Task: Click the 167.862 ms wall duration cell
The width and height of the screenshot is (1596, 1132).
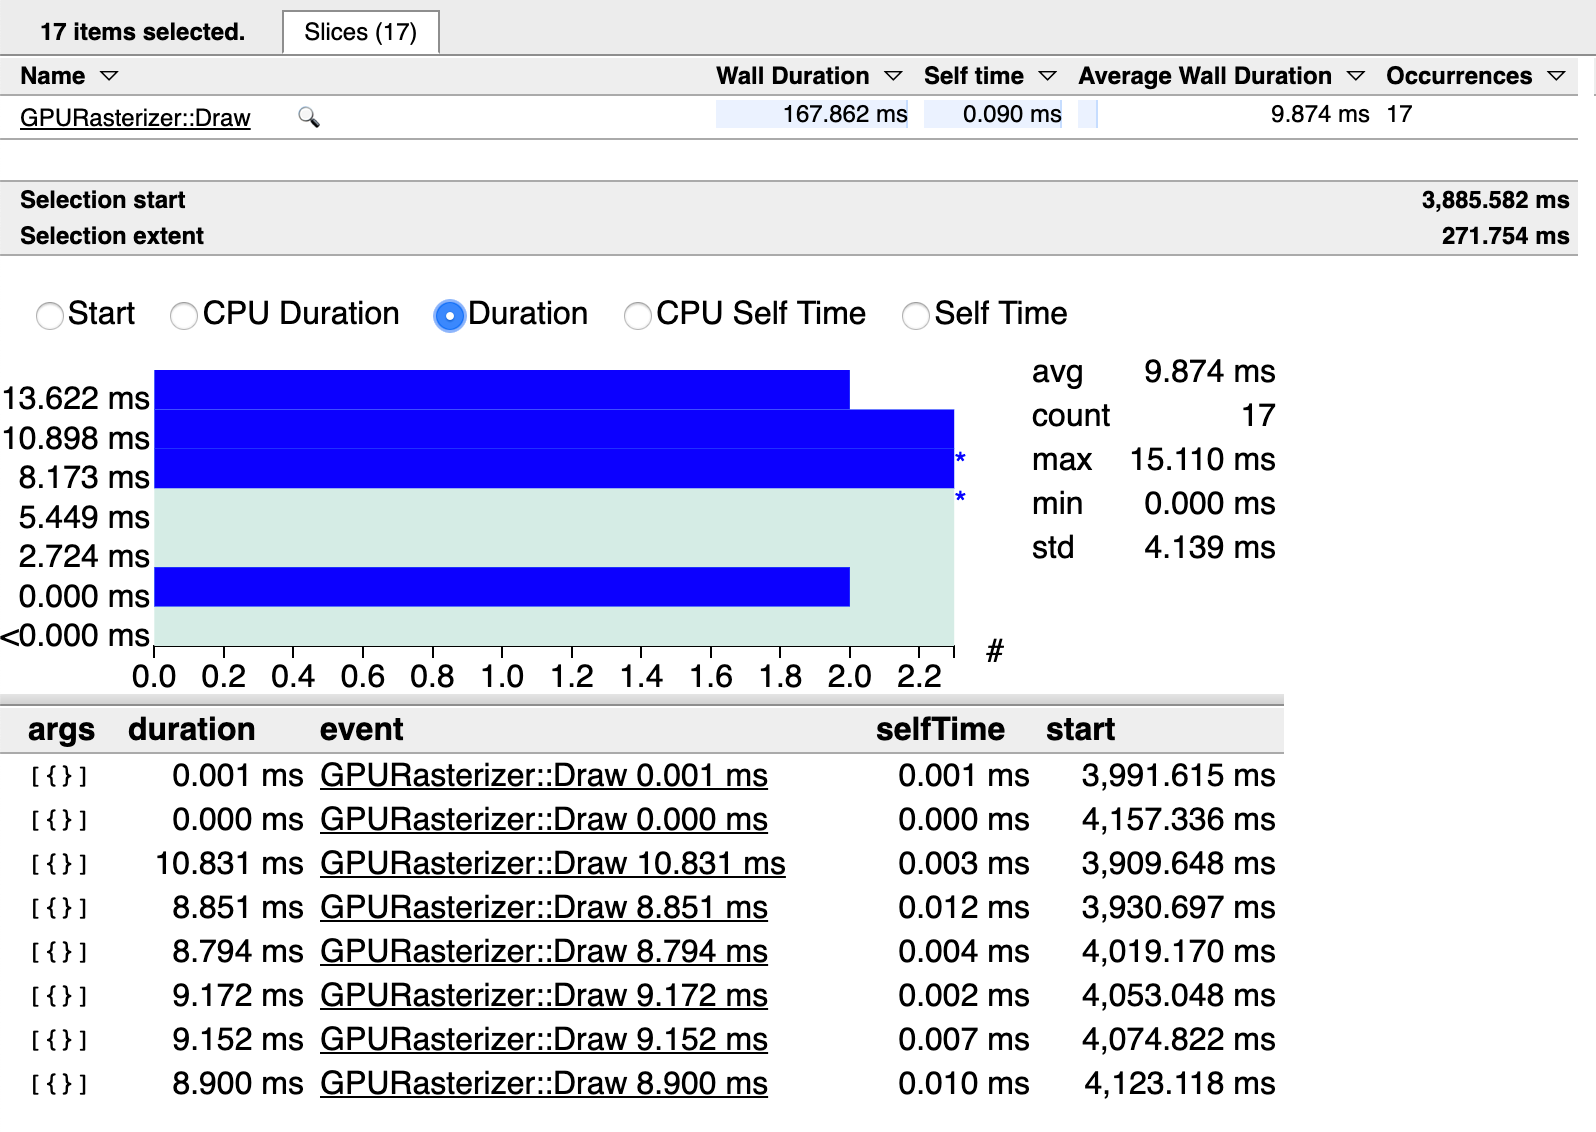Action: click(812, 114)
